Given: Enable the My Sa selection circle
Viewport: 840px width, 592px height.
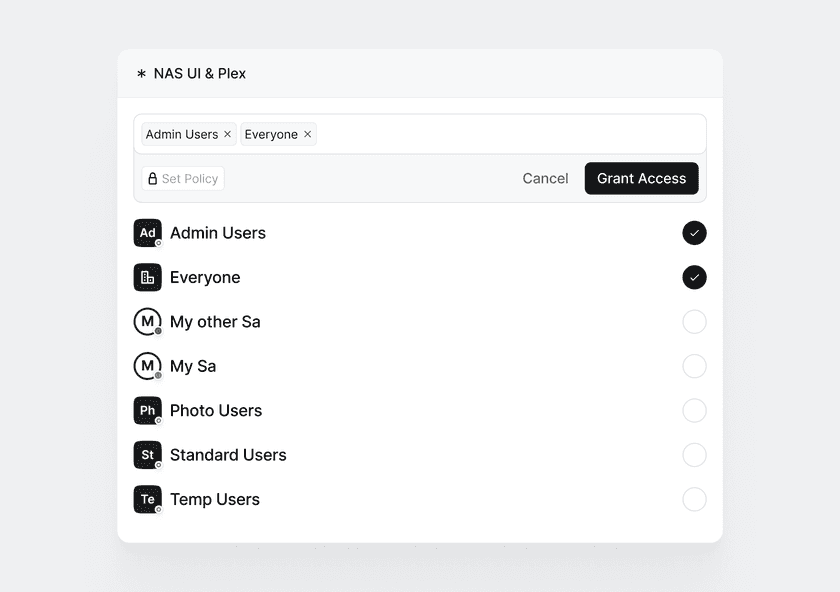Looking at the screenshot, I should coord(694,366).
